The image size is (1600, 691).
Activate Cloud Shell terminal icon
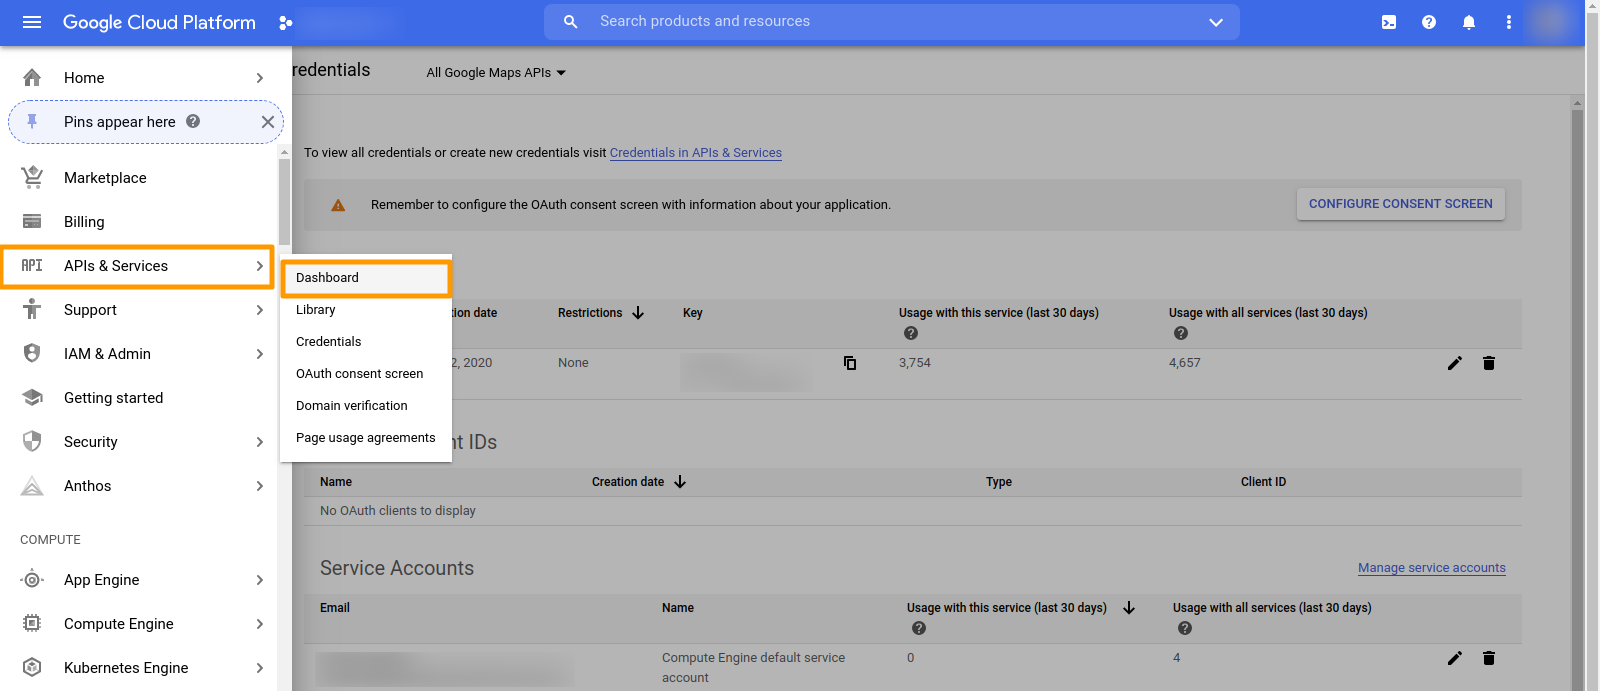(1389, 22)
